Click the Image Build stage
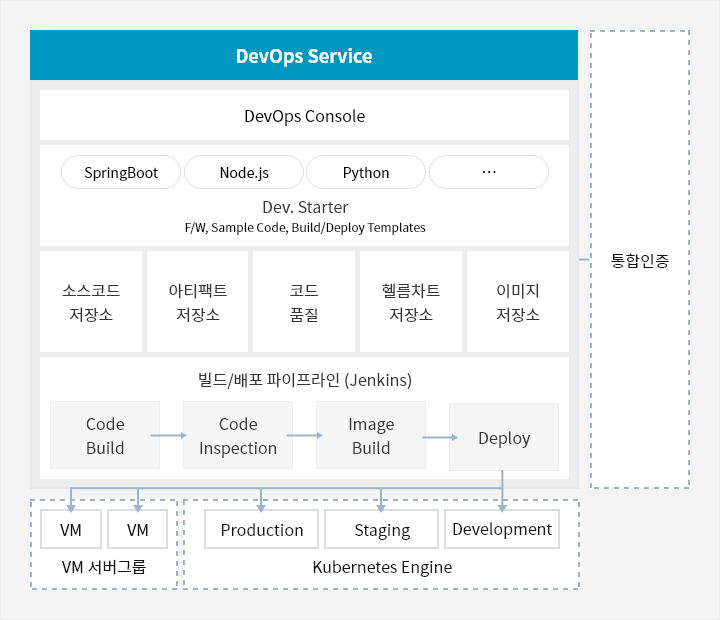 coord(371,435)
